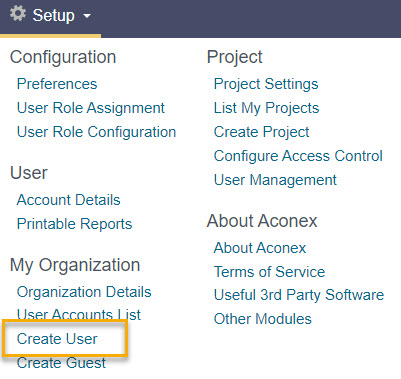The image size is (401, 379).
Task: Open Configure Access Control
Action: coord(298,156)
